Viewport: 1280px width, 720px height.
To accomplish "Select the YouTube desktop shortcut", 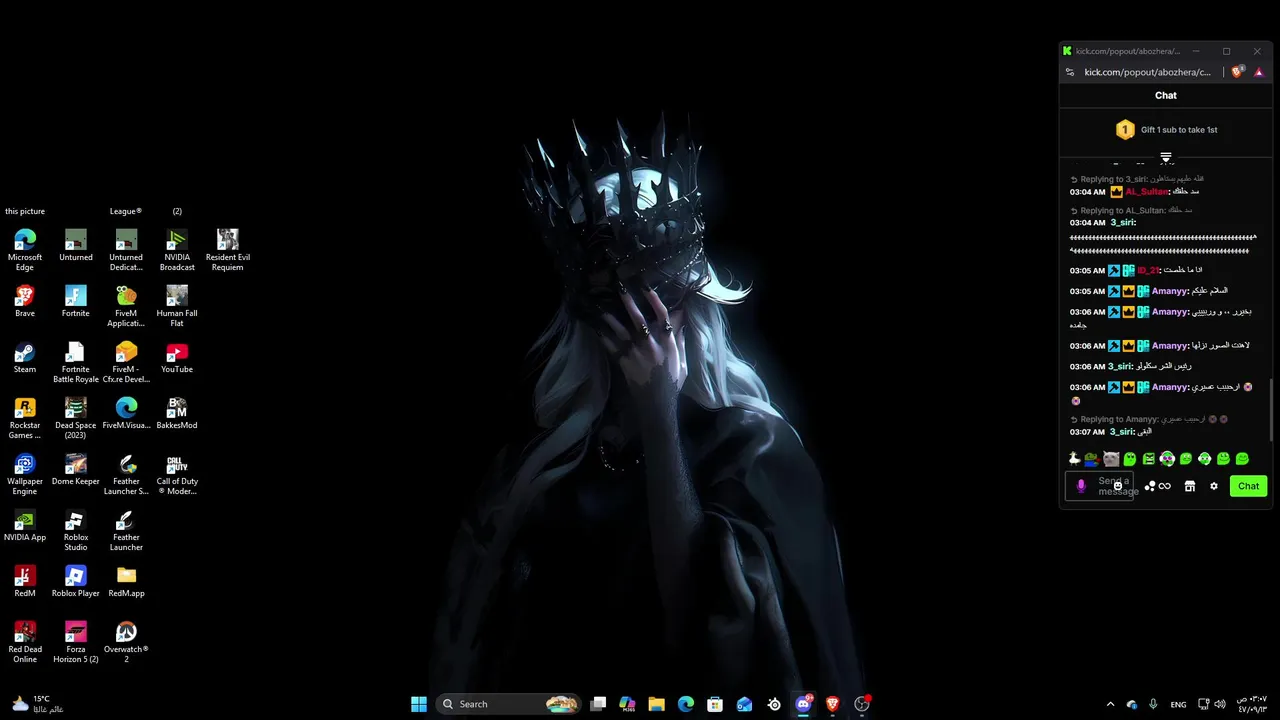I will click(177, 357).
